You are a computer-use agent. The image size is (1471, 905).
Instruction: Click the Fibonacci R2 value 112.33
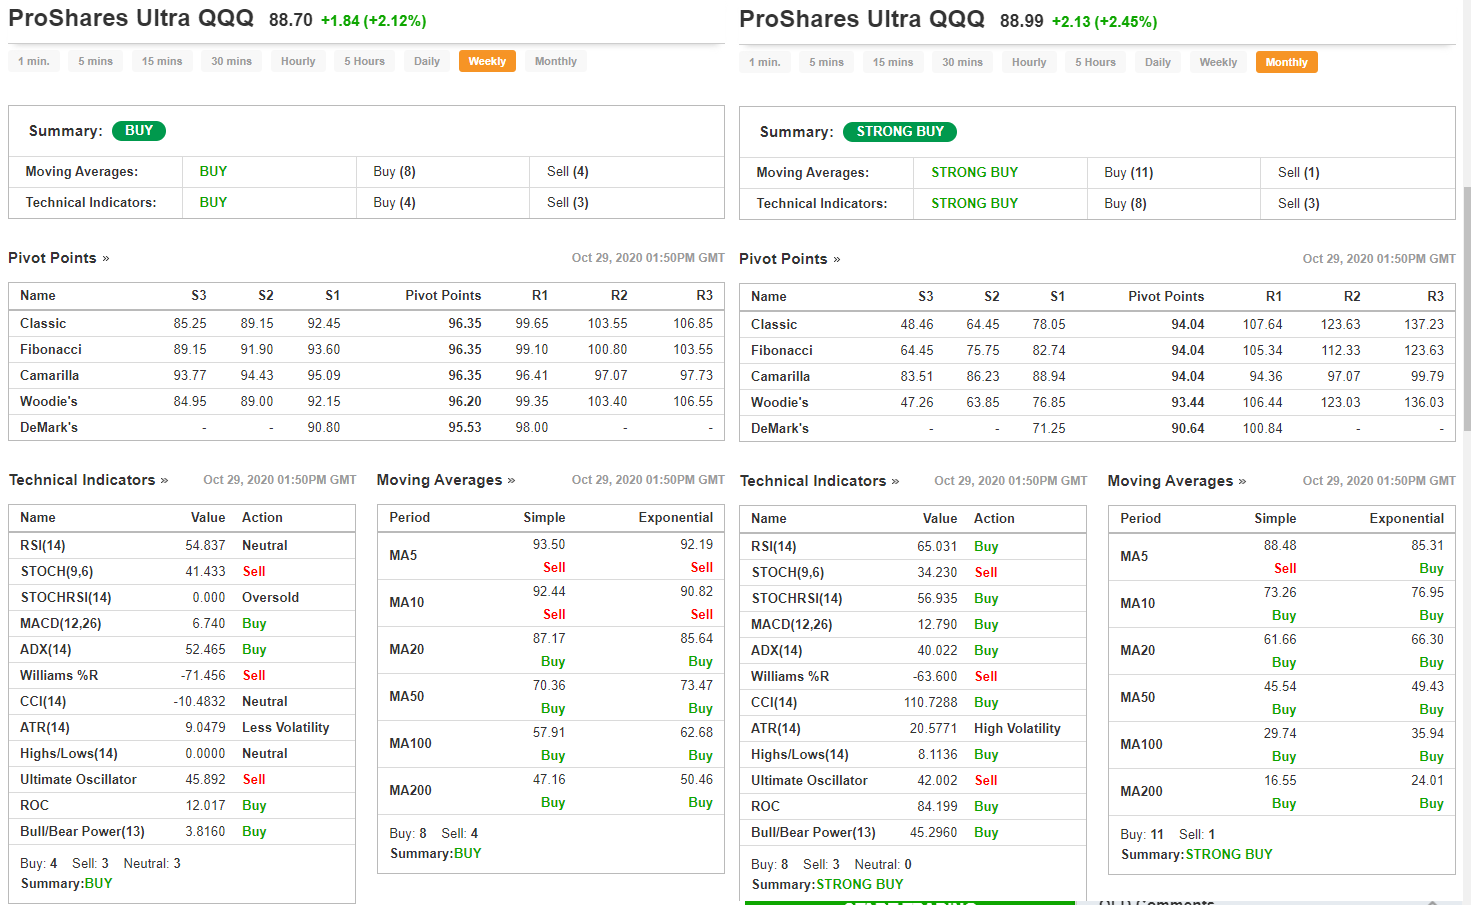(x=1341, y=351)
